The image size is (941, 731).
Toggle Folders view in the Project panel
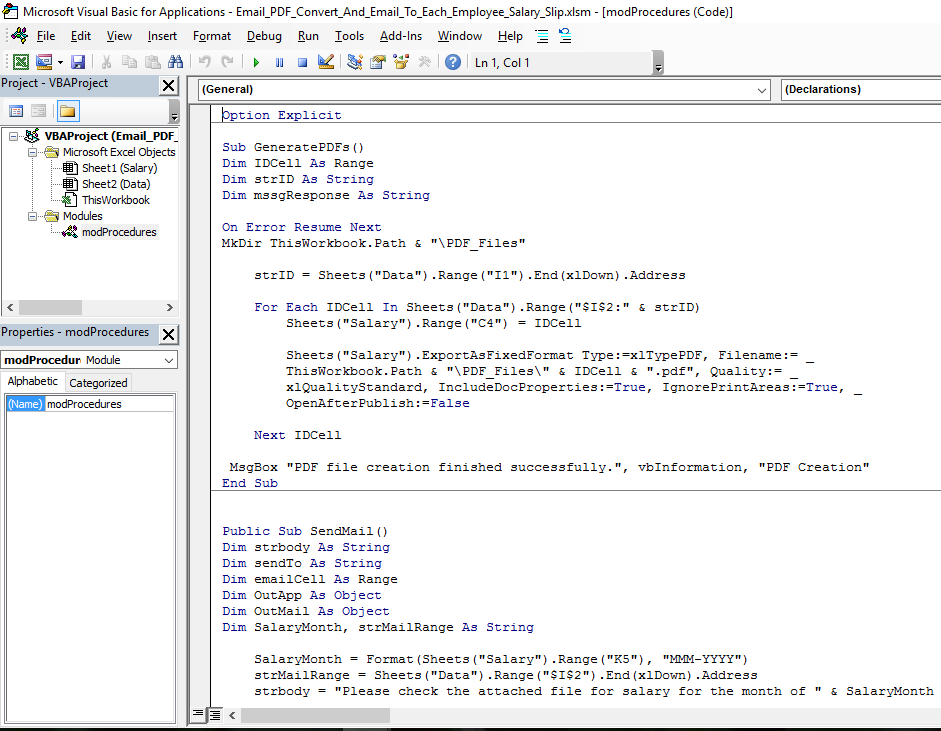(x=68, y=111)
